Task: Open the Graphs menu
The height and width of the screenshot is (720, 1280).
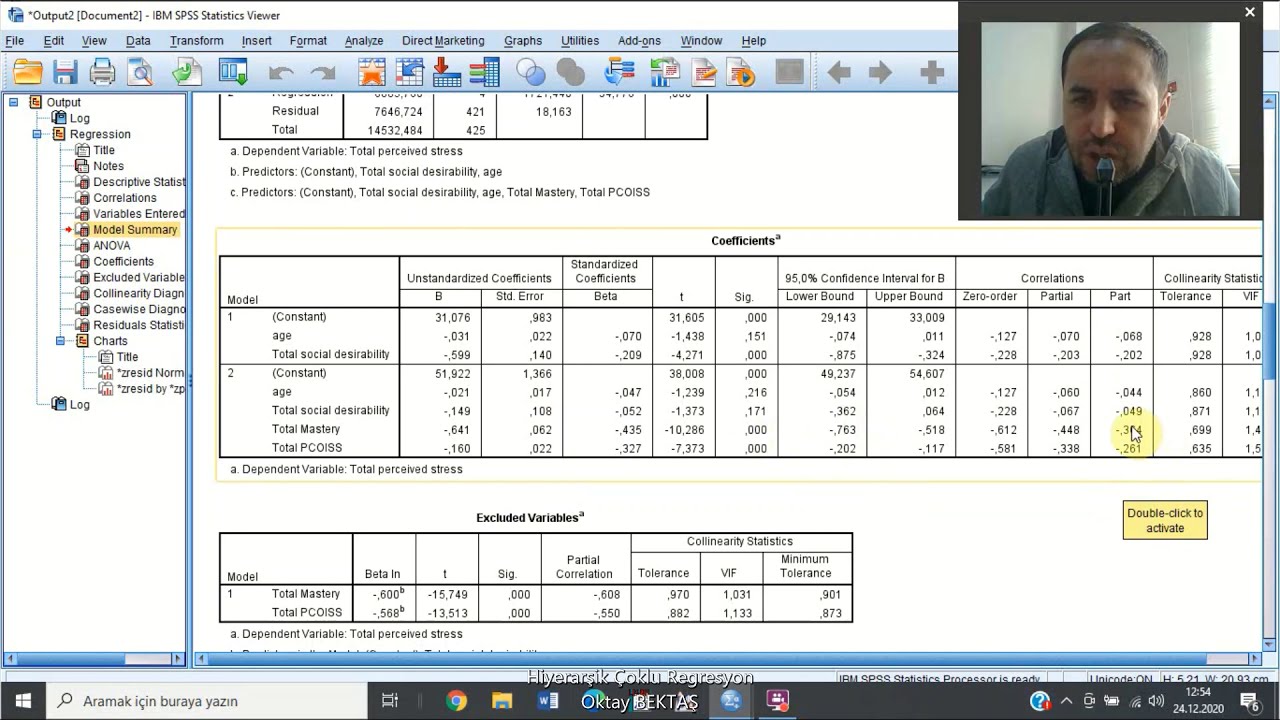Action: point(523,41)
